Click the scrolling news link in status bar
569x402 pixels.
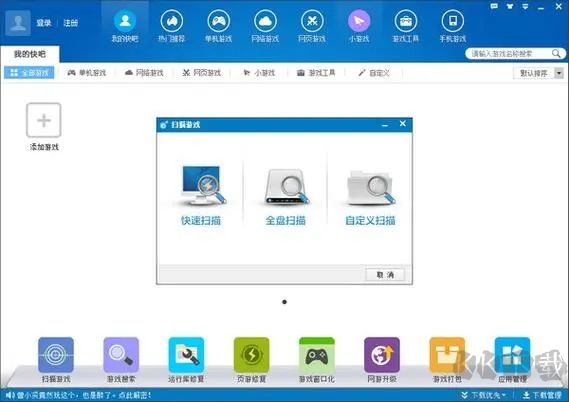pos(84,395)
